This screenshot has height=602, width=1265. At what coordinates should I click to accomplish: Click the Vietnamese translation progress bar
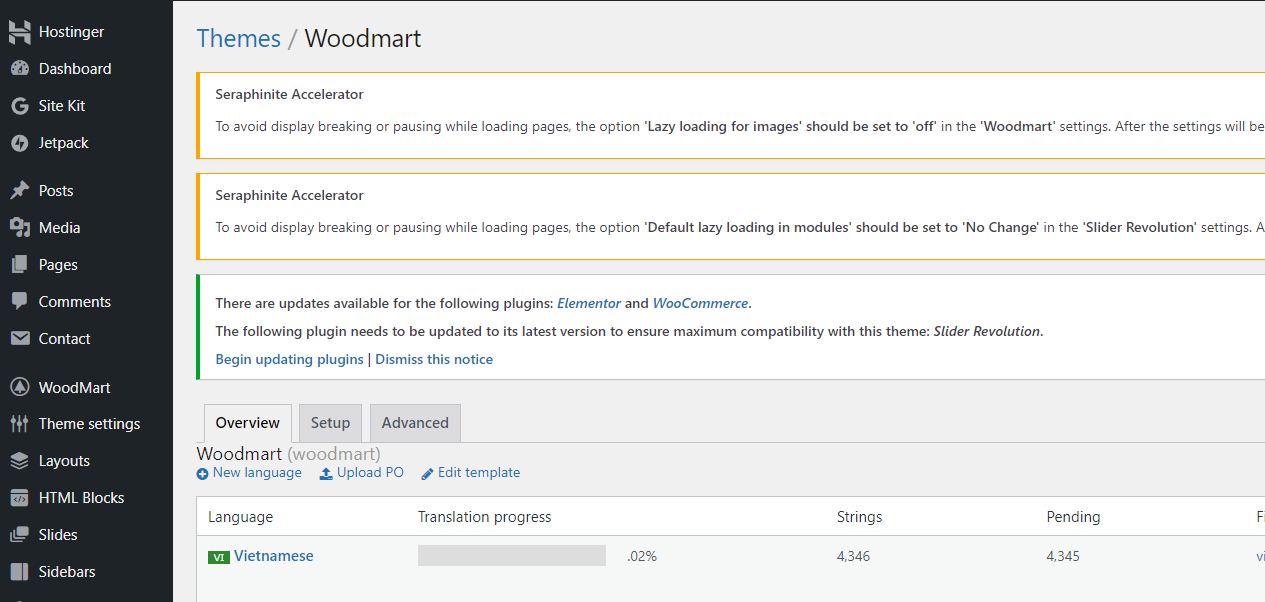(x=512, y=556)
